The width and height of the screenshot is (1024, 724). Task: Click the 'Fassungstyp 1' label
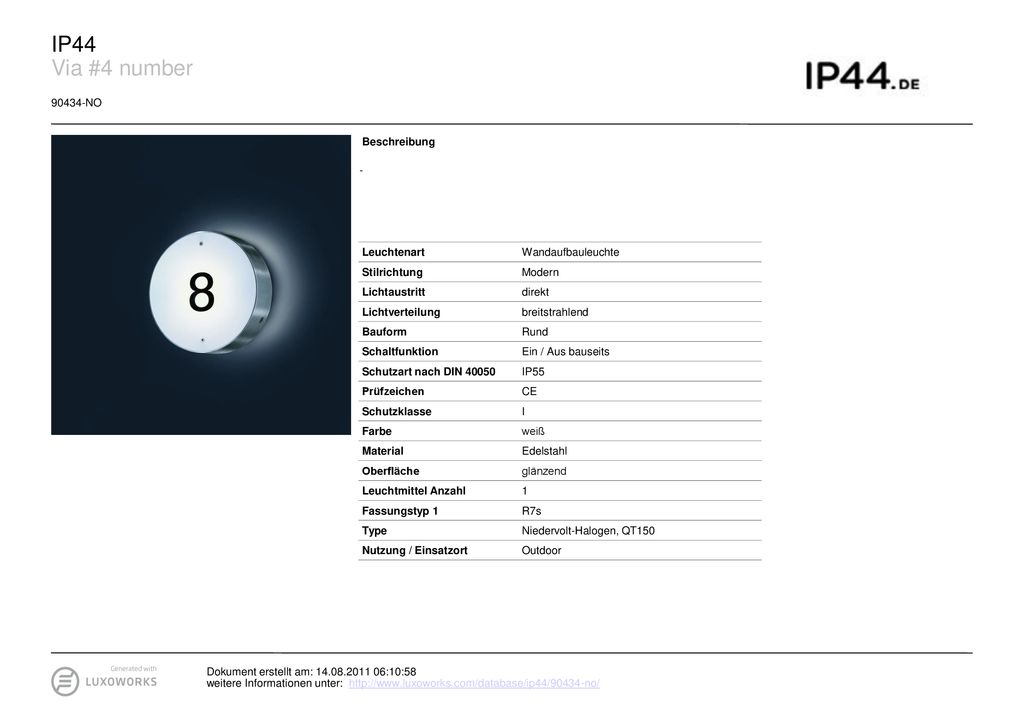[400, 511]
